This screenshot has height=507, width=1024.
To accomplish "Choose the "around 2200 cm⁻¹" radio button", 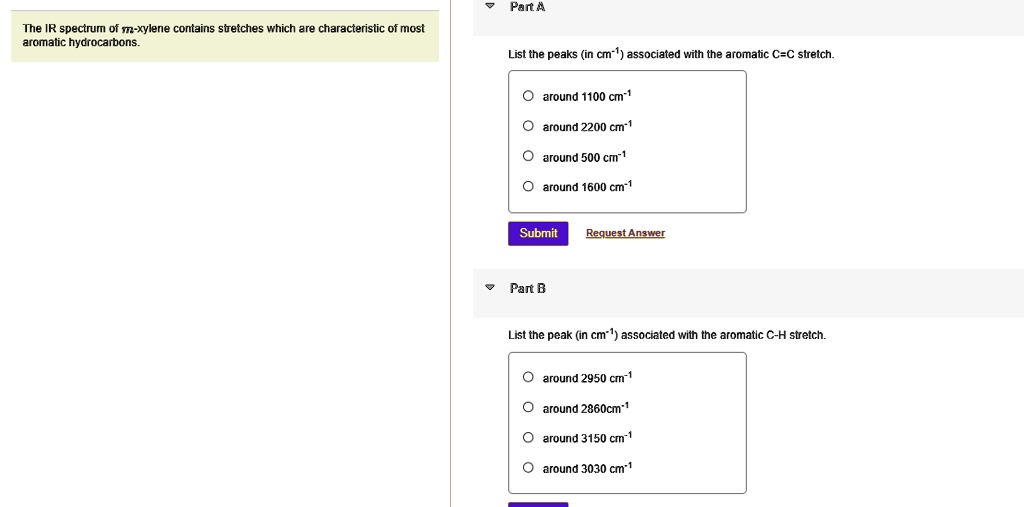I will point(528,127).
